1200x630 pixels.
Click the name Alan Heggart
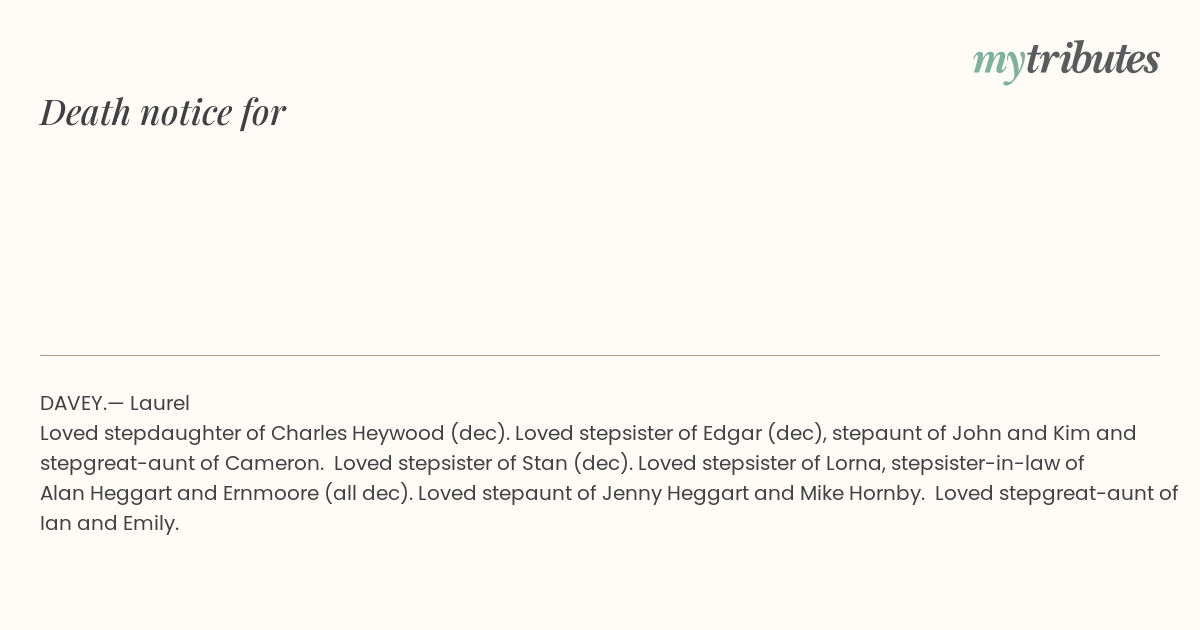pos(106,493)
